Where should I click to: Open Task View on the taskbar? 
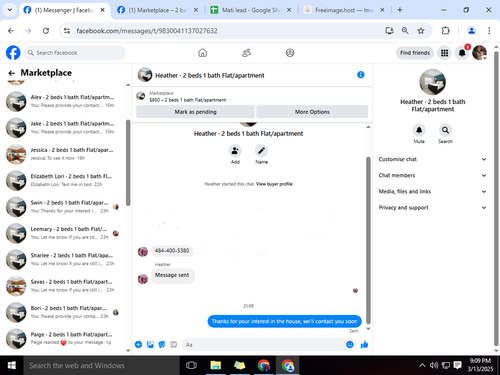191,365
